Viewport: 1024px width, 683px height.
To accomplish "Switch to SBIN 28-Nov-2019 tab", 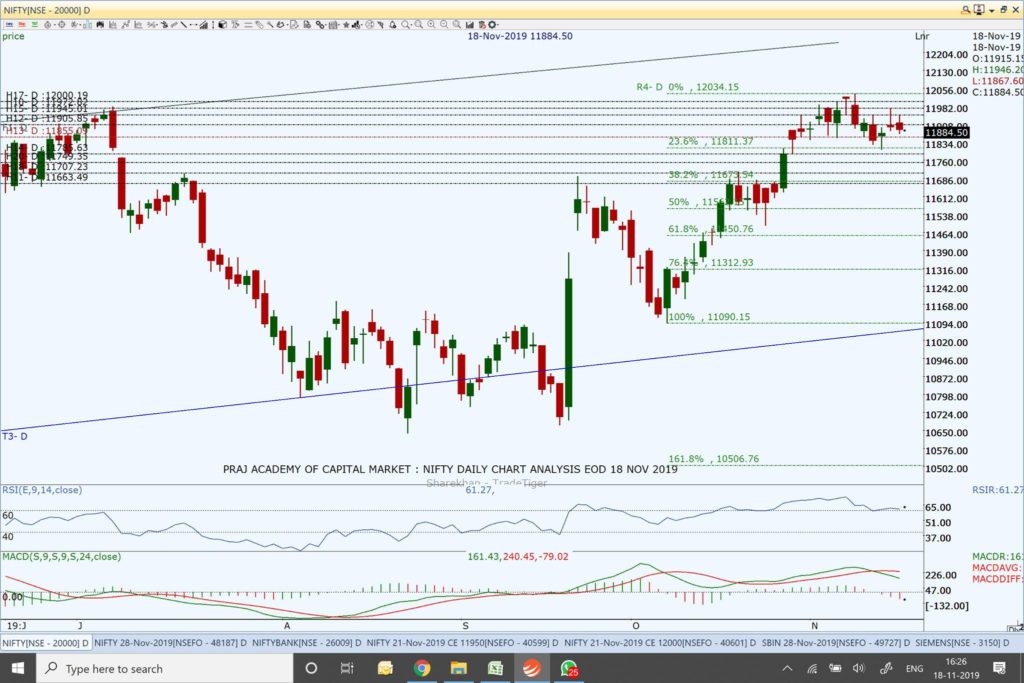I will tap(835, 643).
